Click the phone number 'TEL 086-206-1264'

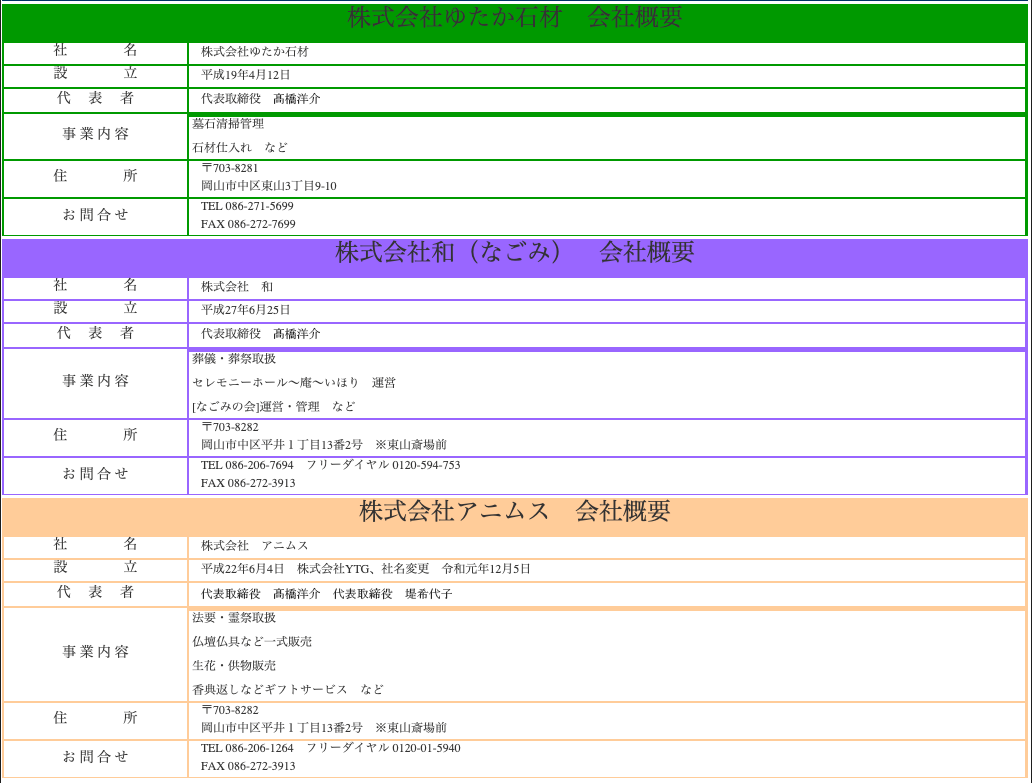pos(247,748)
